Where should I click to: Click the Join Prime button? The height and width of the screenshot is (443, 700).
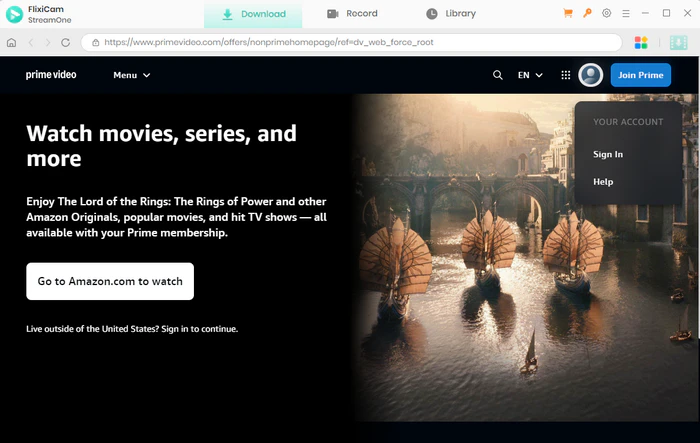[x=640, y=75]
